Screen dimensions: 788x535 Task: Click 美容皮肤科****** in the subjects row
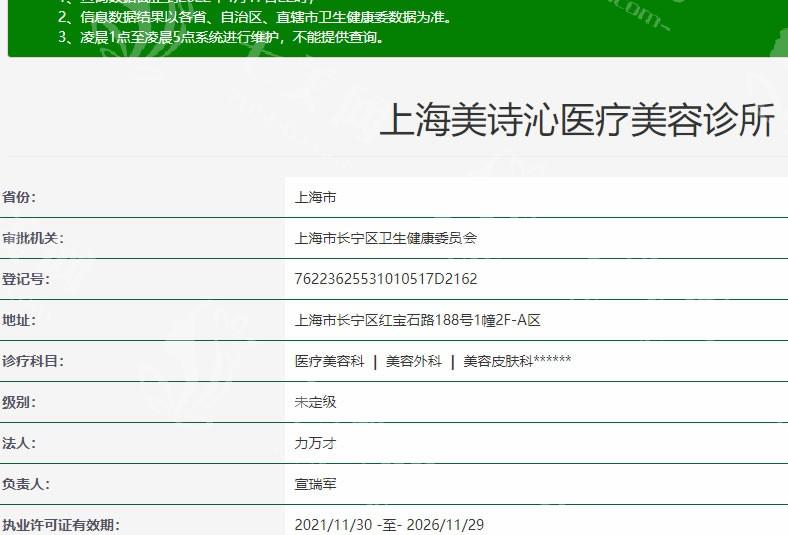pyautogui.click(x=517, y=361)
